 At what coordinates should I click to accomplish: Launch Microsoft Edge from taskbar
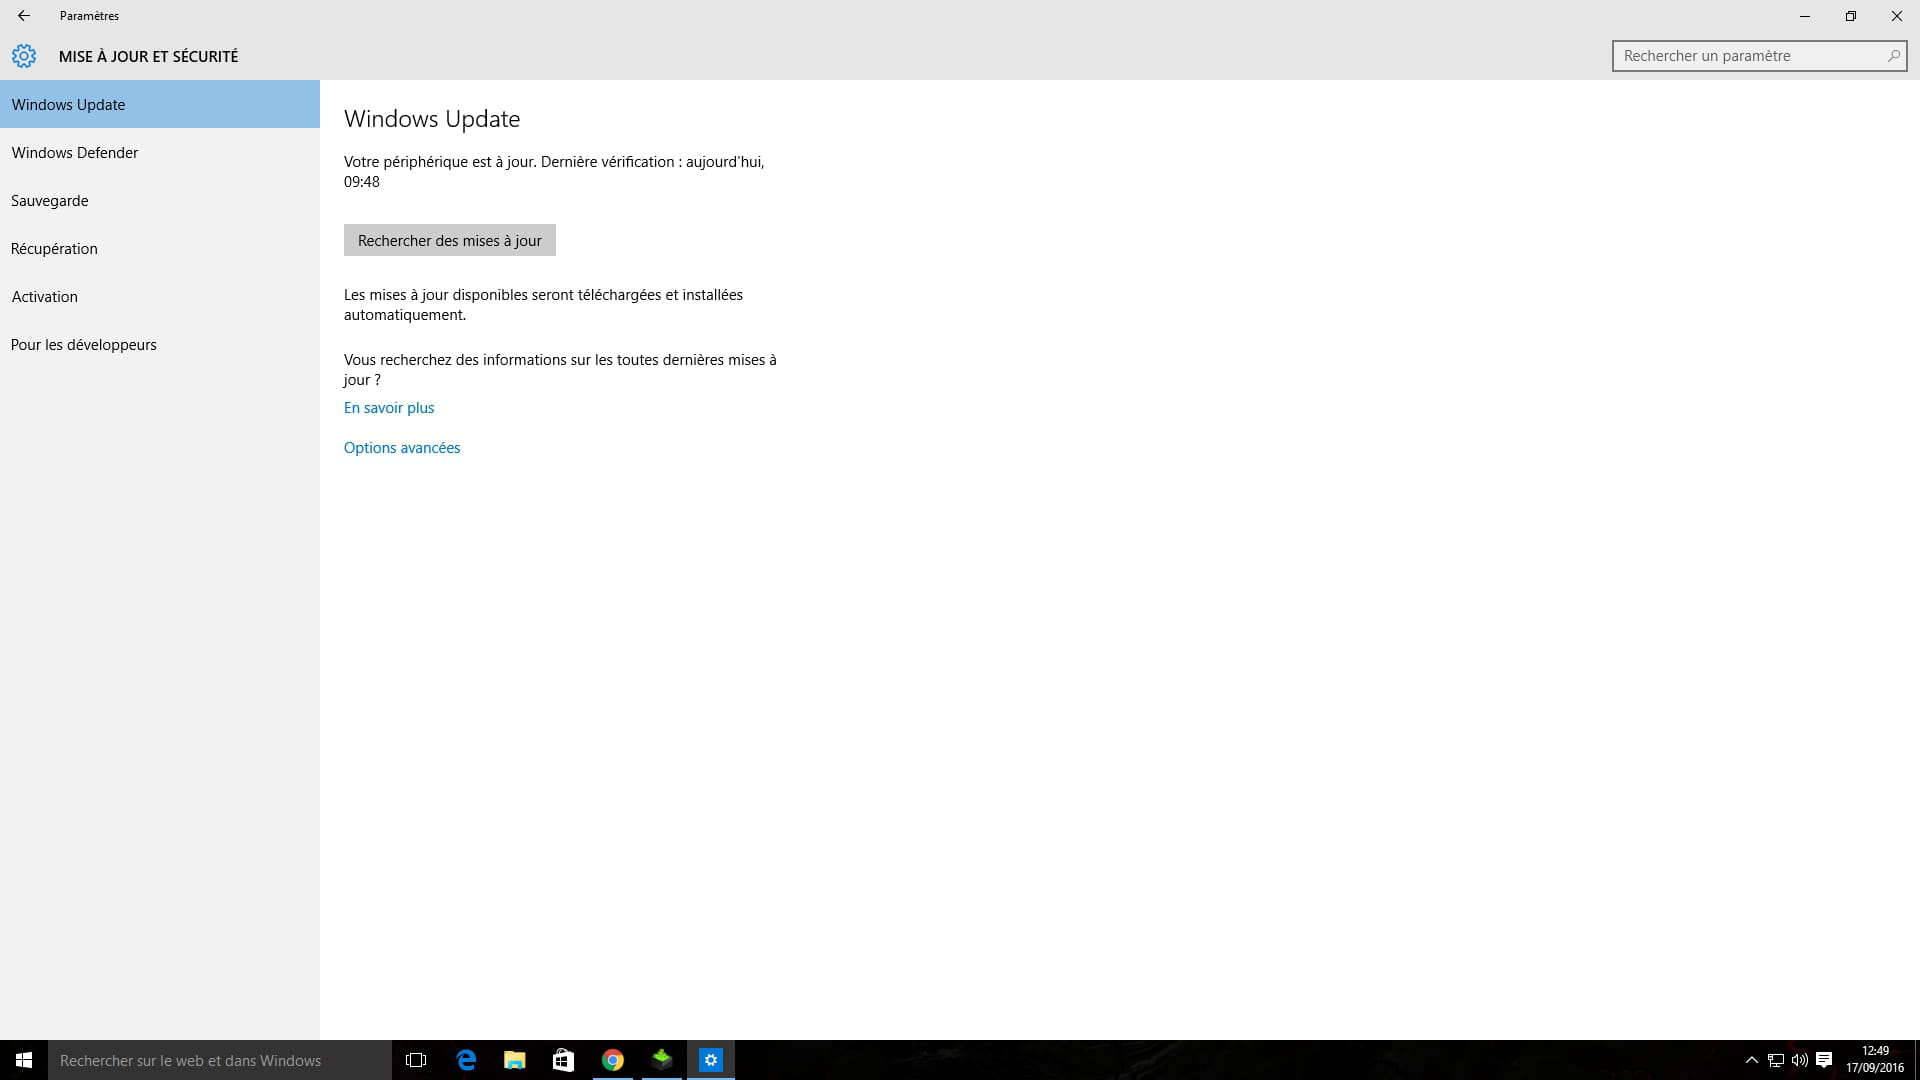point(466,1060)
